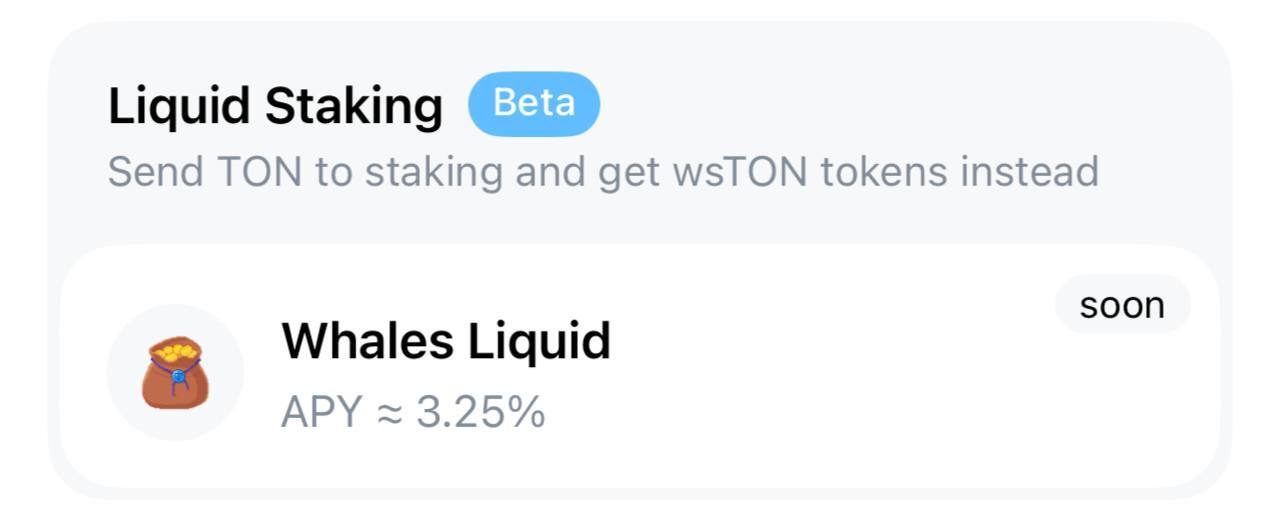The height and width of the screenshot is (526, 1280).
Task: Click the APY ≈ 3.25% text
Action: [413, 412]
